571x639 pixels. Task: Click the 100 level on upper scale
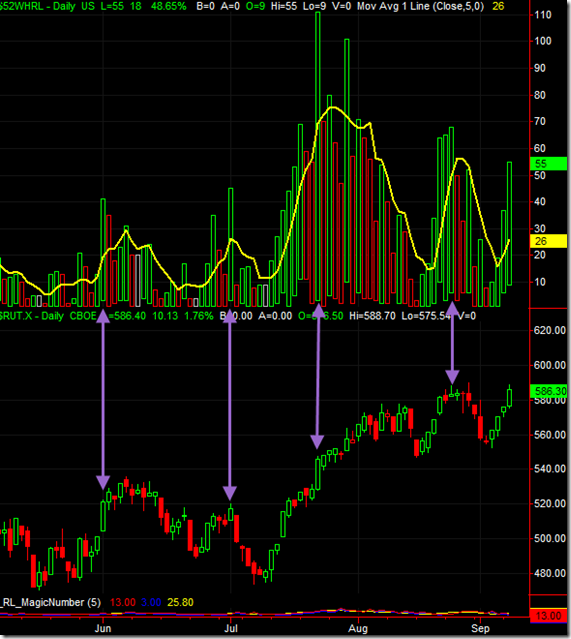point(542,41)
